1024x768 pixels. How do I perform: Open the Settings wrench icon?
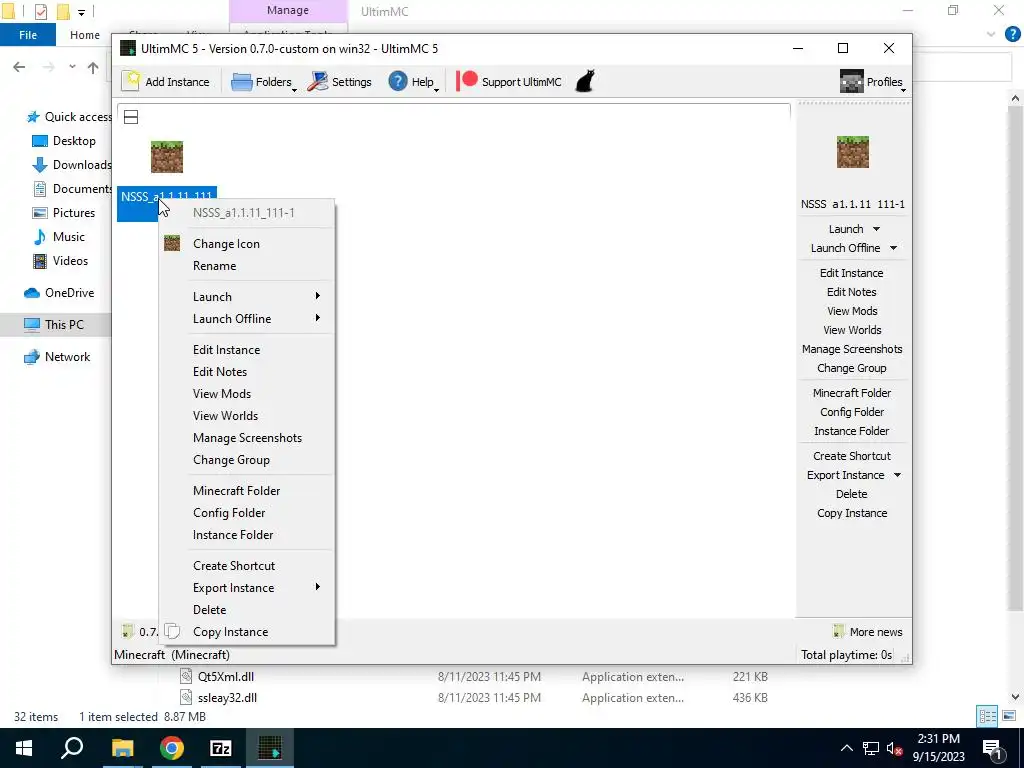(317, 82)
